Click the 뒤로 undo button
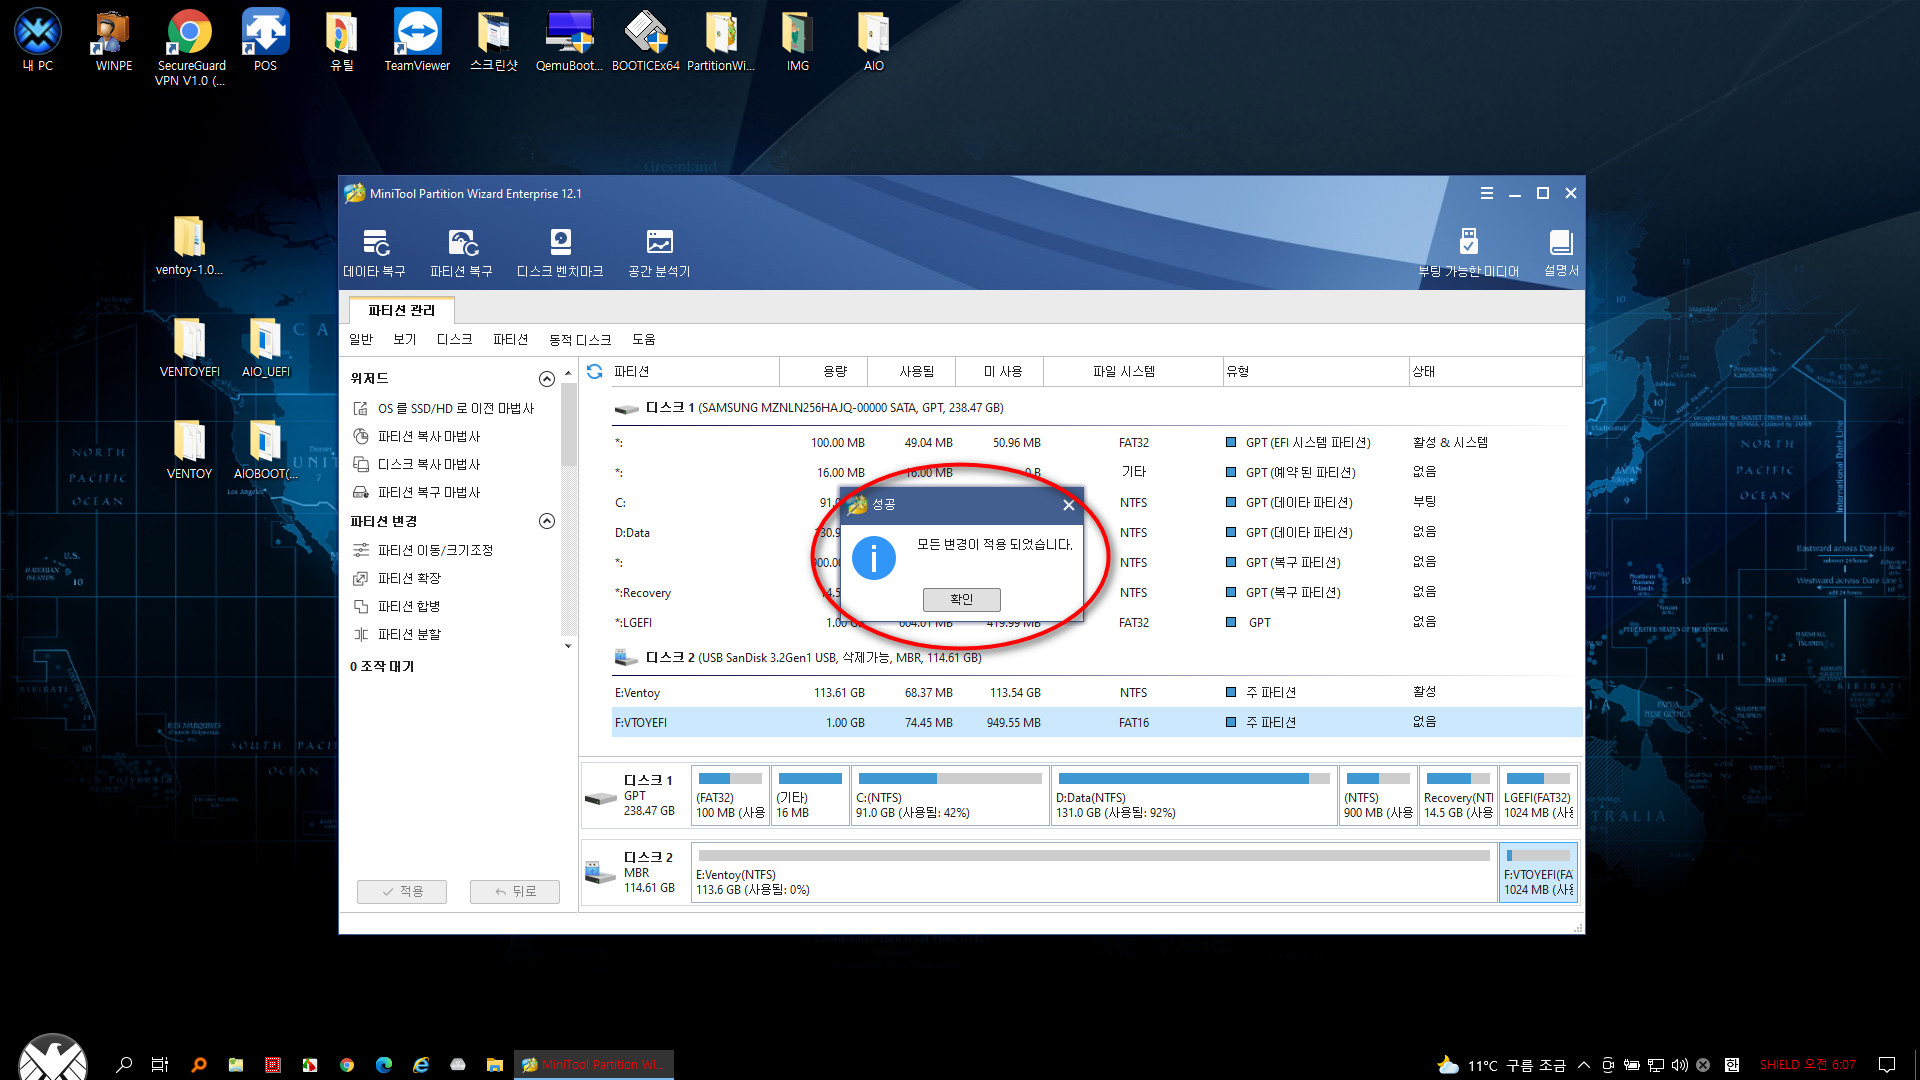Viewport: 1920px width, 1080px height. coord(515,891)
